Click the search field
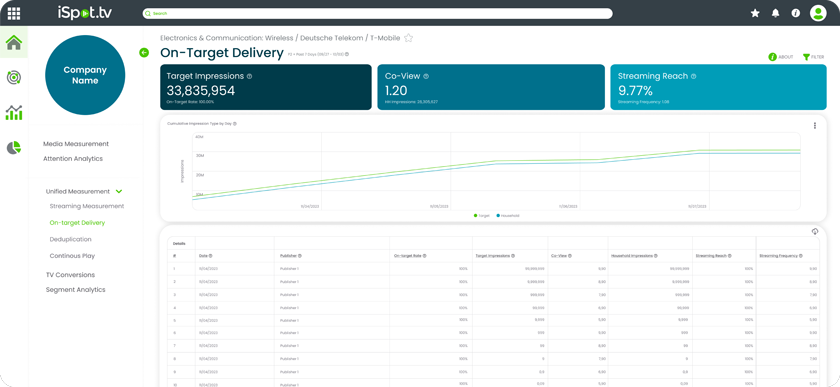 pos(377,13)
